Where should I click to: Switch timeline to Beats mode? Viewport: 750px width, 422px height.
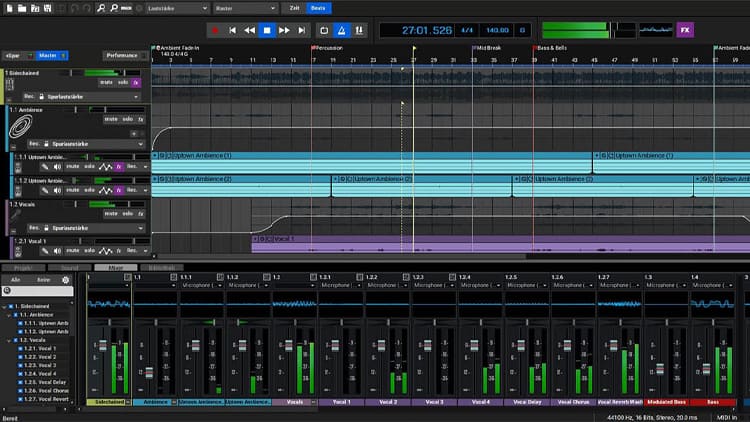[x=318, y=8]
